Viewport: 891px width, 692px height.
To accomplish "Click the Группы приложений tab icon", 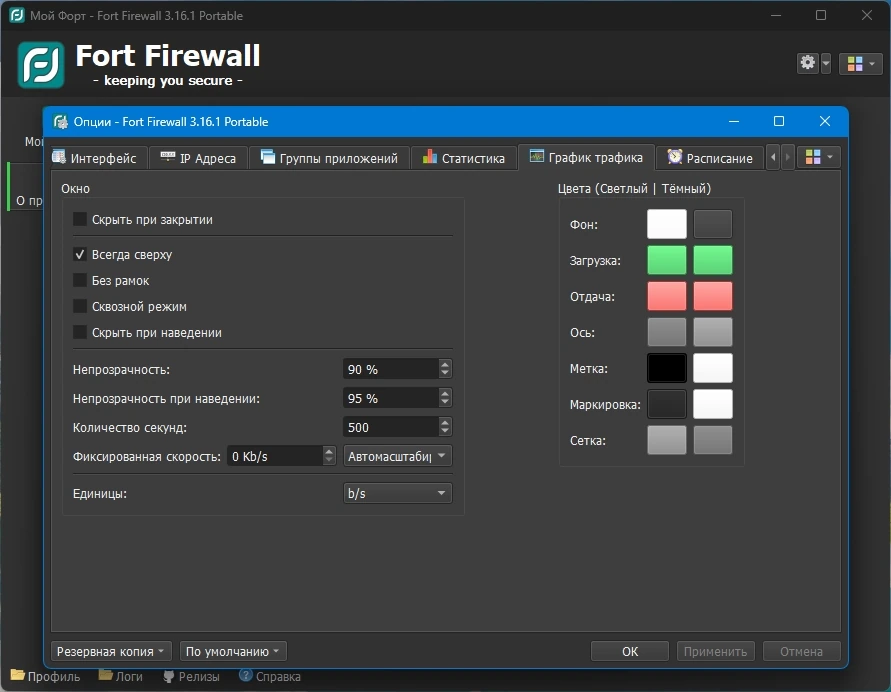I will [268, 157].
